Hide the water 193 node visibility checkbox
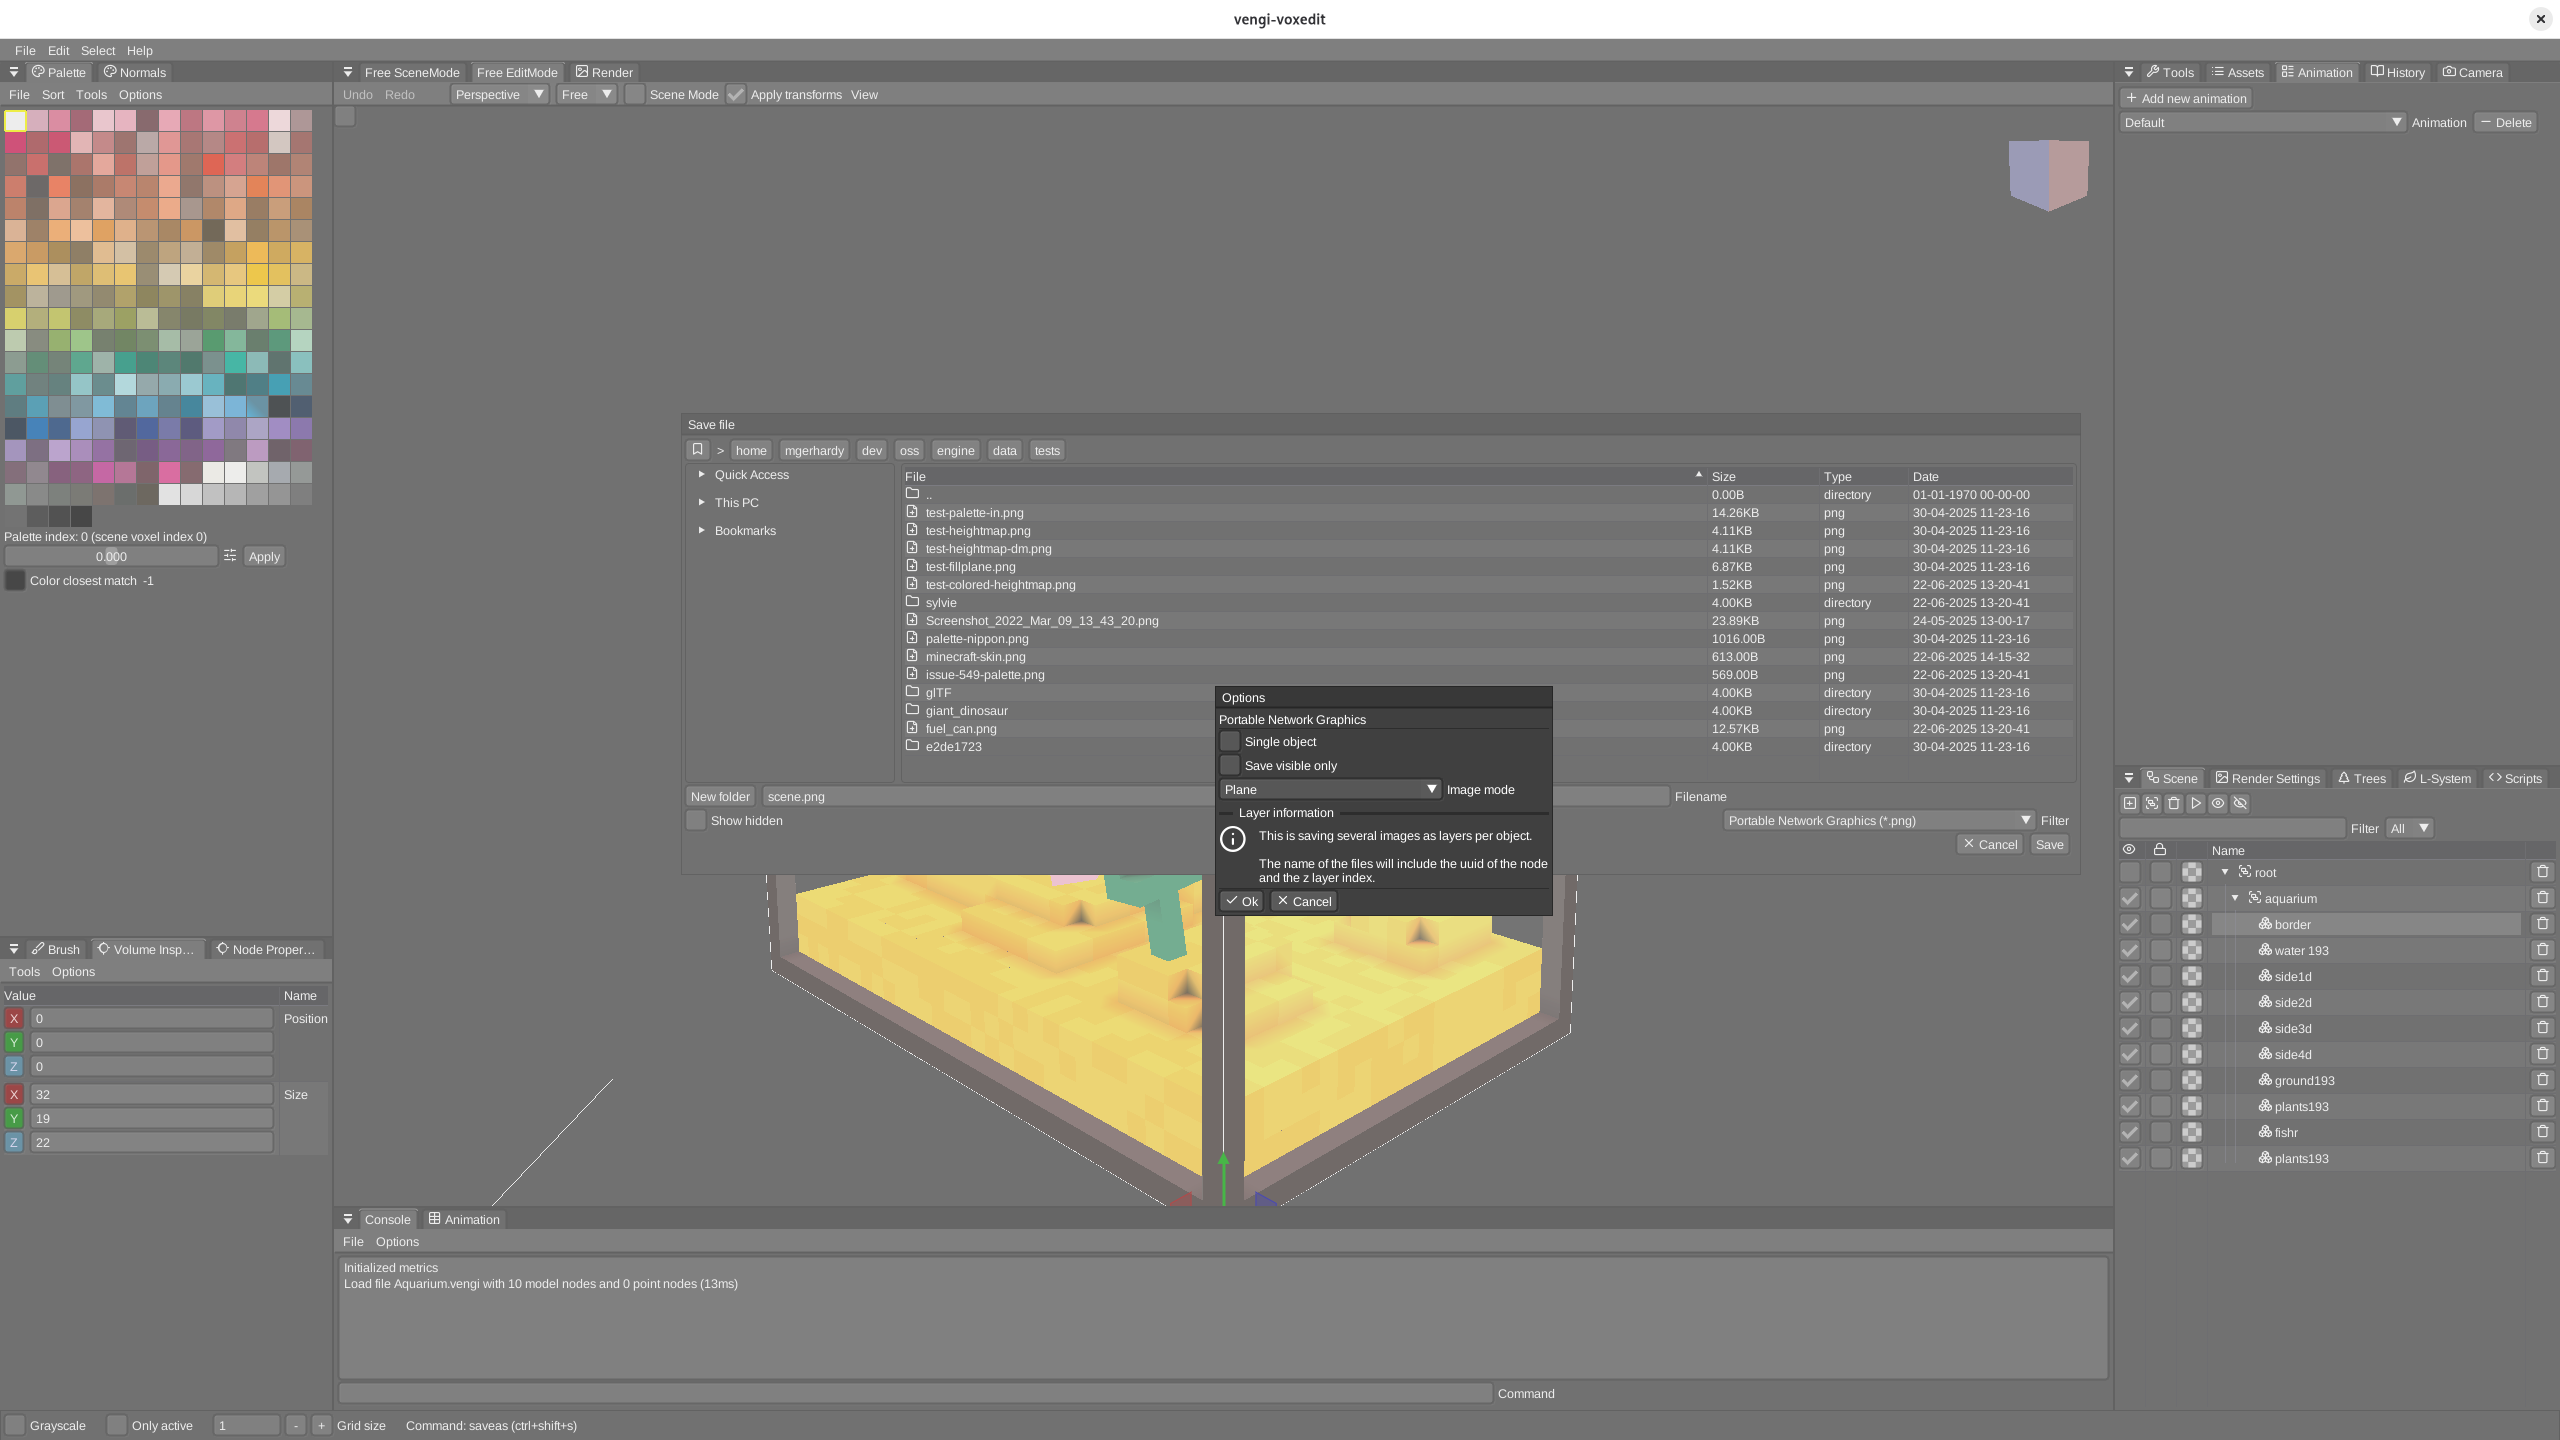The width and height of the screenshot is (2560, 1440). (x=2130, y=950)
